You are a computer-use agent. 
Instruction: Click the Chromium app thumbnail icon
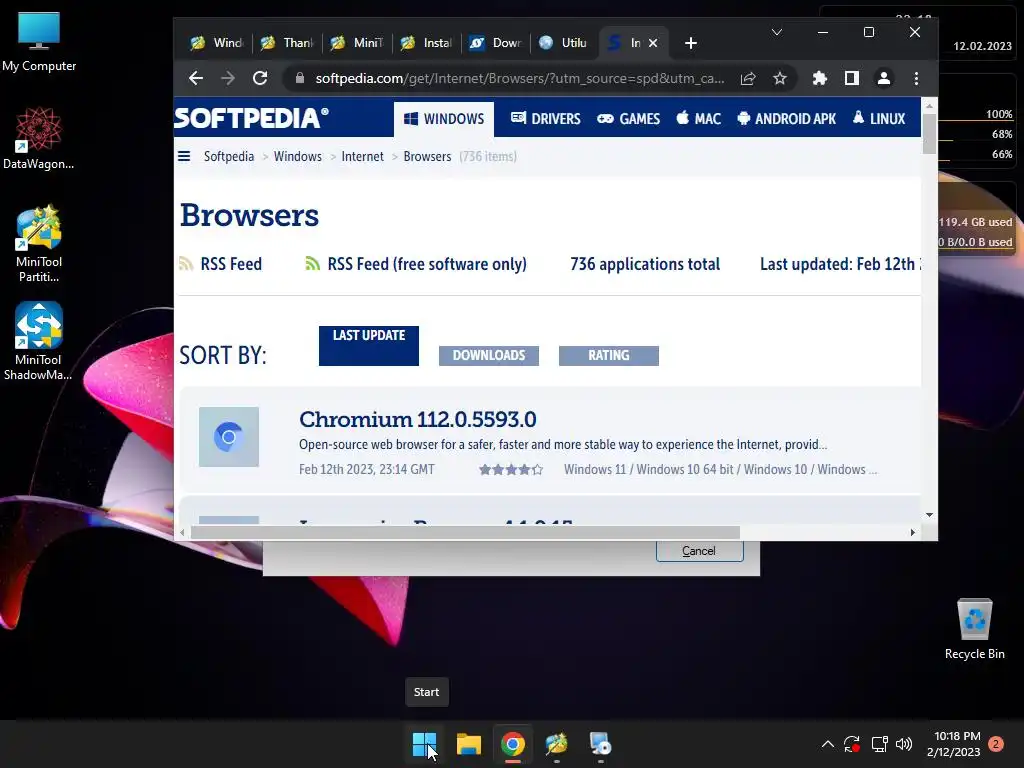(x=229, y=437)
